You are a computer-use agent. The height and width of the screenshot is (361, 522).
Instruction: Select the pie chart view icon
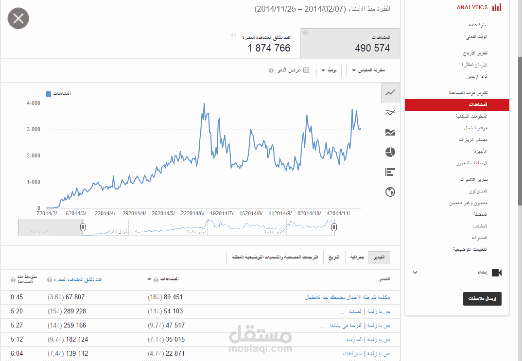click(390, 152)
